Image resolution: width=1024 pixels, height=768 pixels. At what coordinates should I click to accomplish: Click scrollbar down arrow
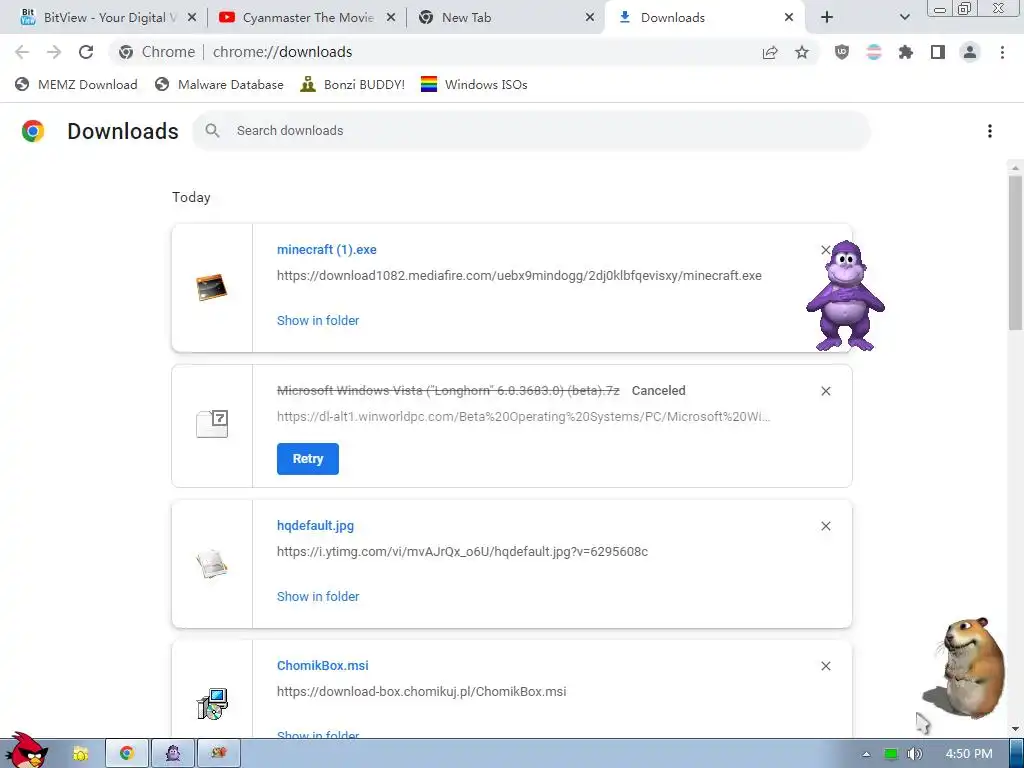(x=1015, y=729)
